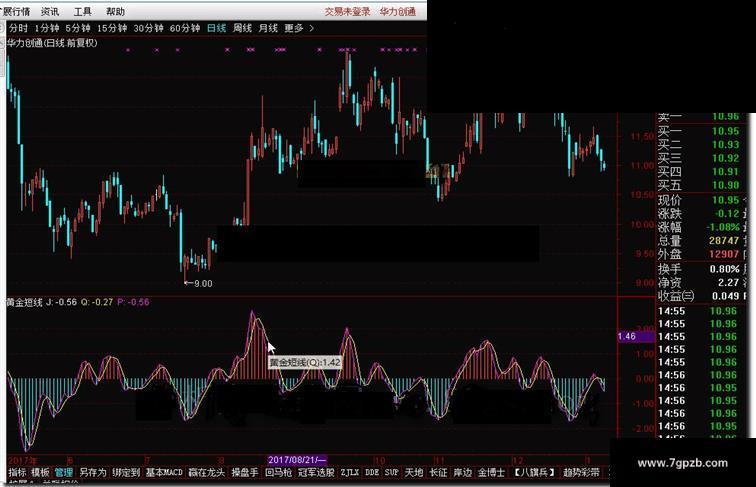Click the 2017/08/21 date marker on the time axis
Image resolution: width=756 pixels, height=487 pixels.
[x=297, y=460]
